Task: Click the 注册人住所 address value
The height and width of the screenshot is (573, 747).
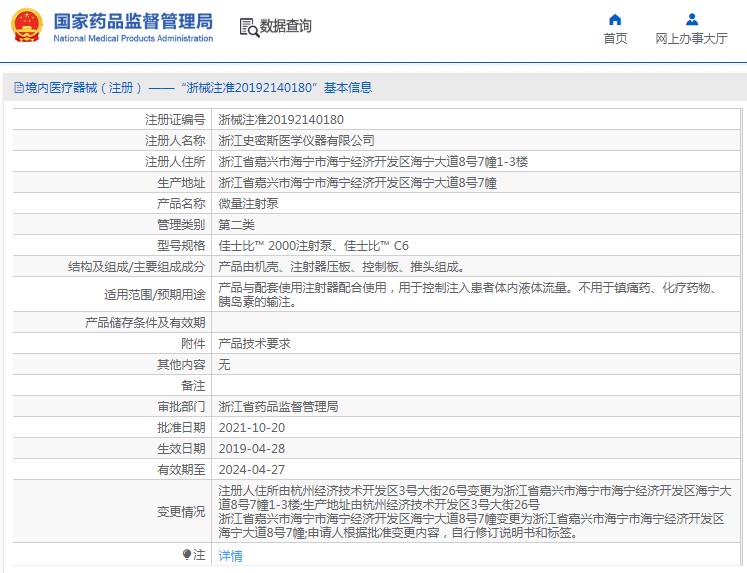Action: [373, 161]
